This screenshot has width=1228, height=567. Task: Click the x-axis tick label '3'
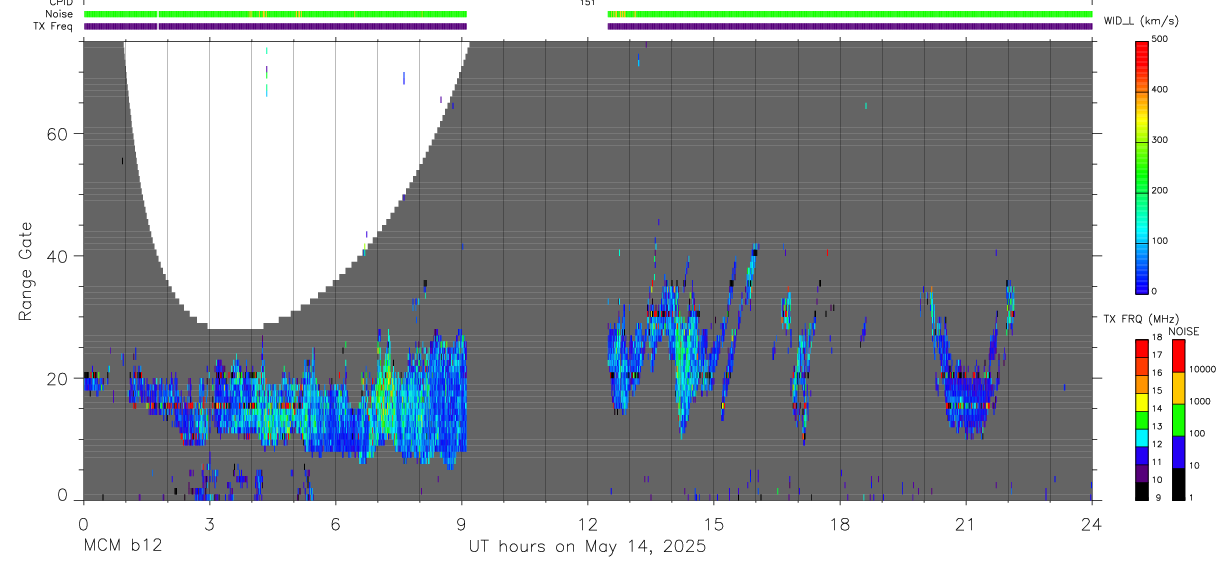pos(209,524)
